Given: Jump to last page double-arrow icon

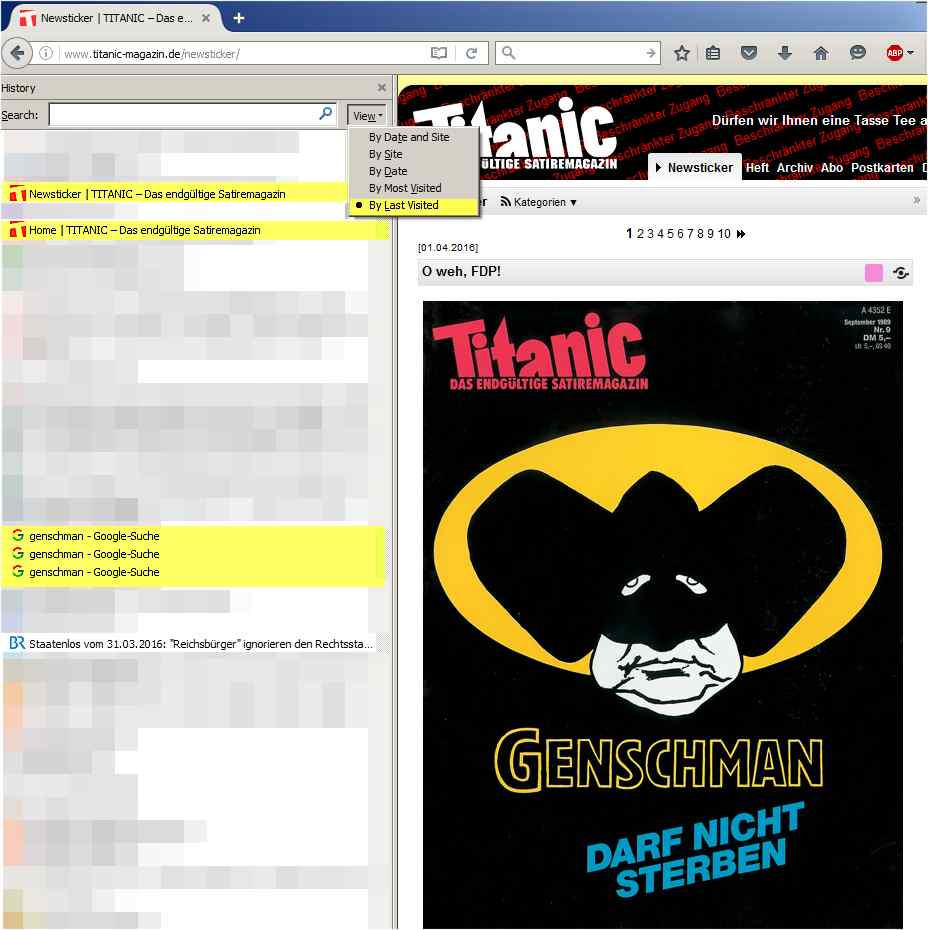Looking at the screenshot, I should pyautogui.click(x=741, y=234).
